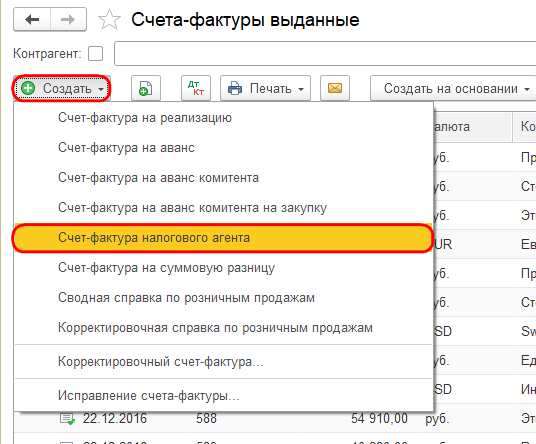Go back with the left arrow button
The width and height of the screenshot is (536, 444).
tap(32, 20)
